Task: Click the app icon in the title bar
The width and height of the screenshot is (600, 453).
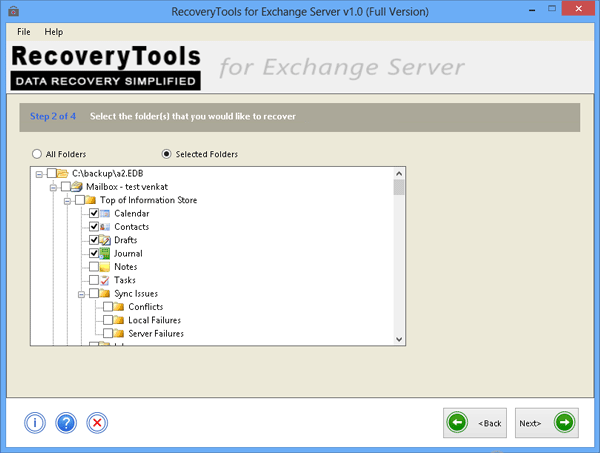Action: 13,11
